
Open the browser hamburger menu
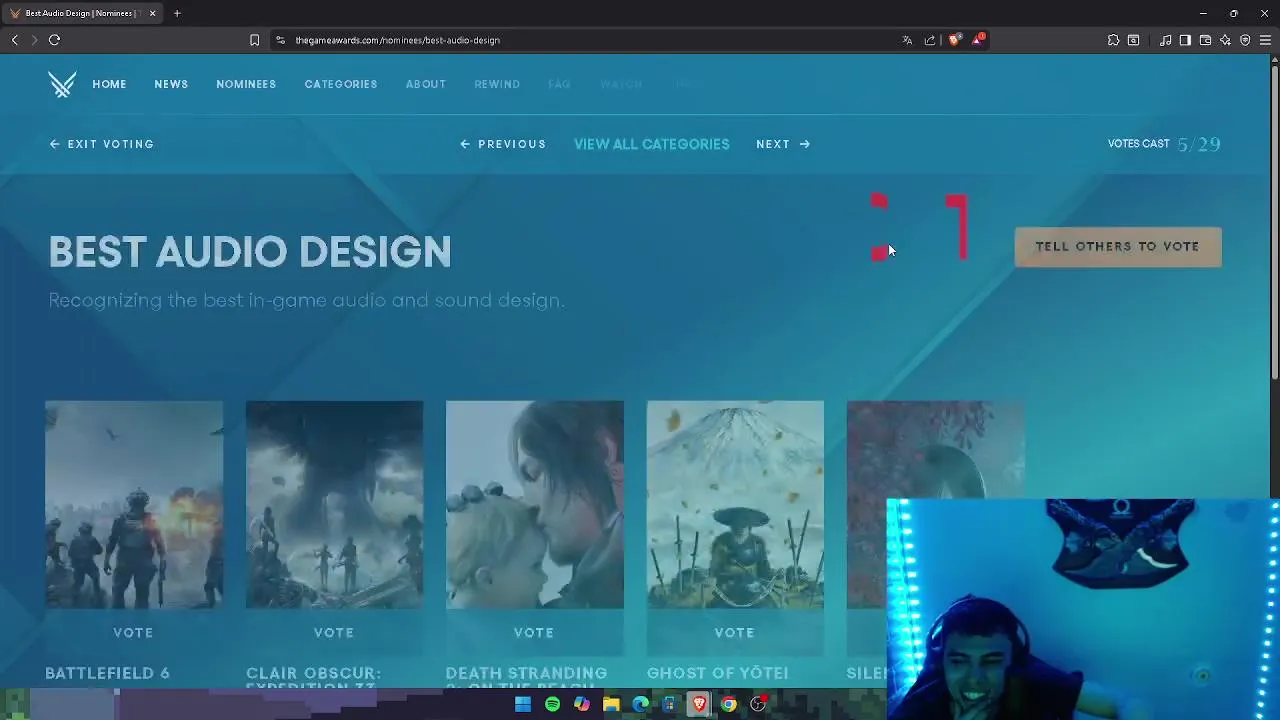pos(1265,40)
